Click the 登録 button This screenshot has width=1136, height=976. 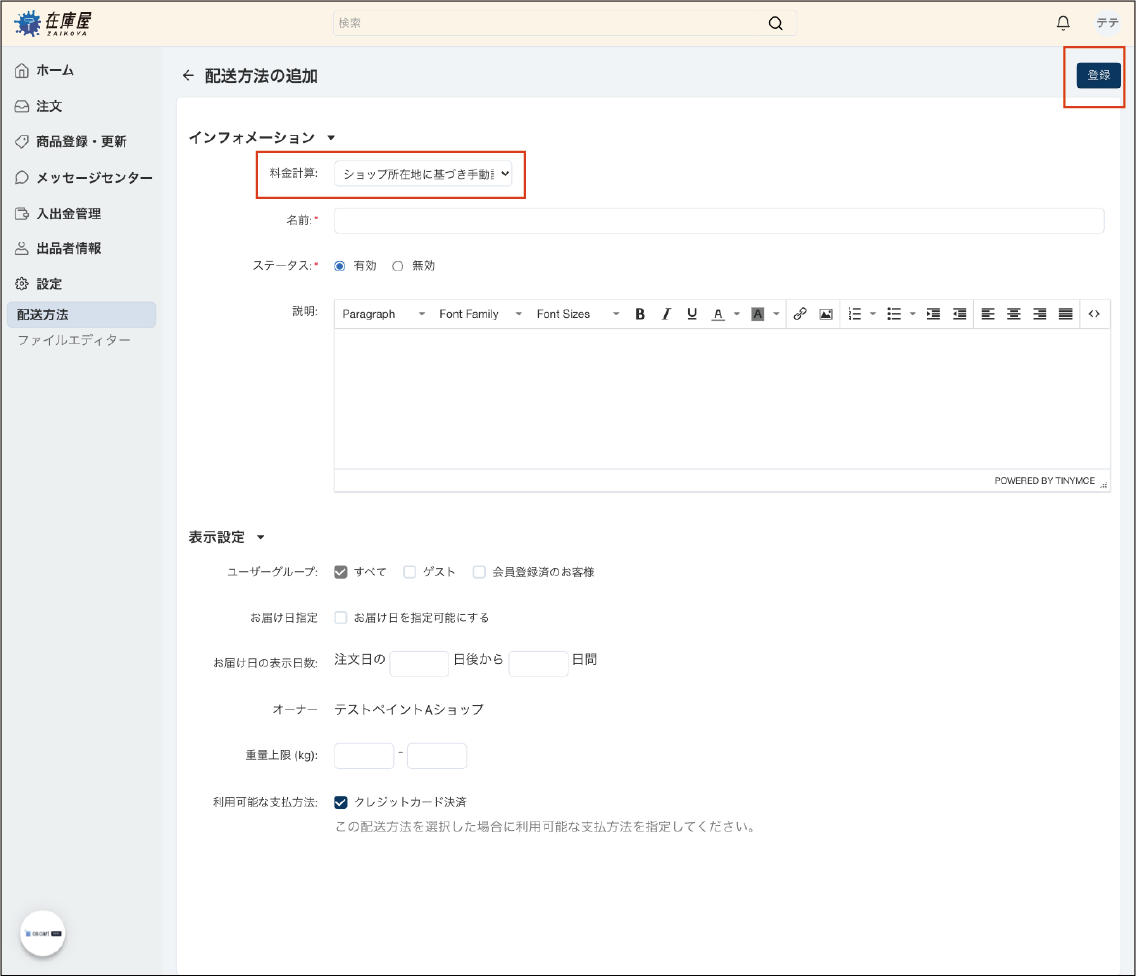pos(1098,76)
